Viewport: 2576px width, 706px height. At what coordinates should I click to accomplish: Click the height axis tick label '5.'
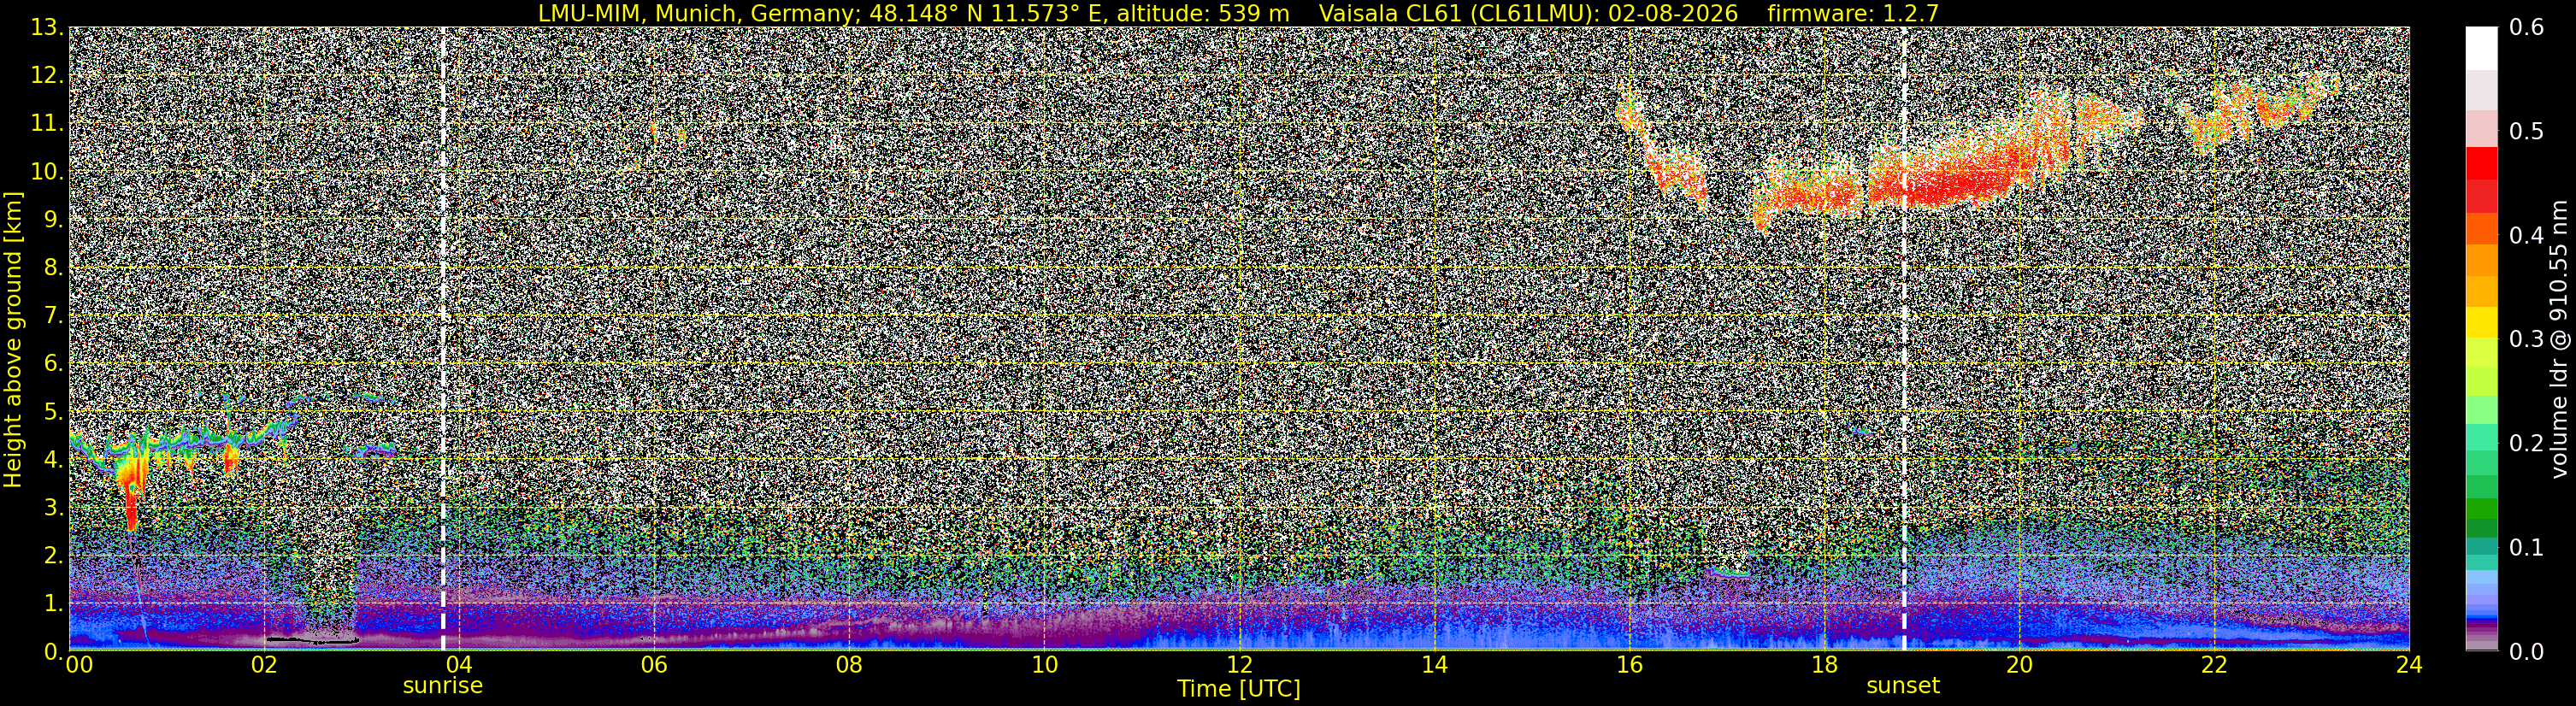click(52, 411)
